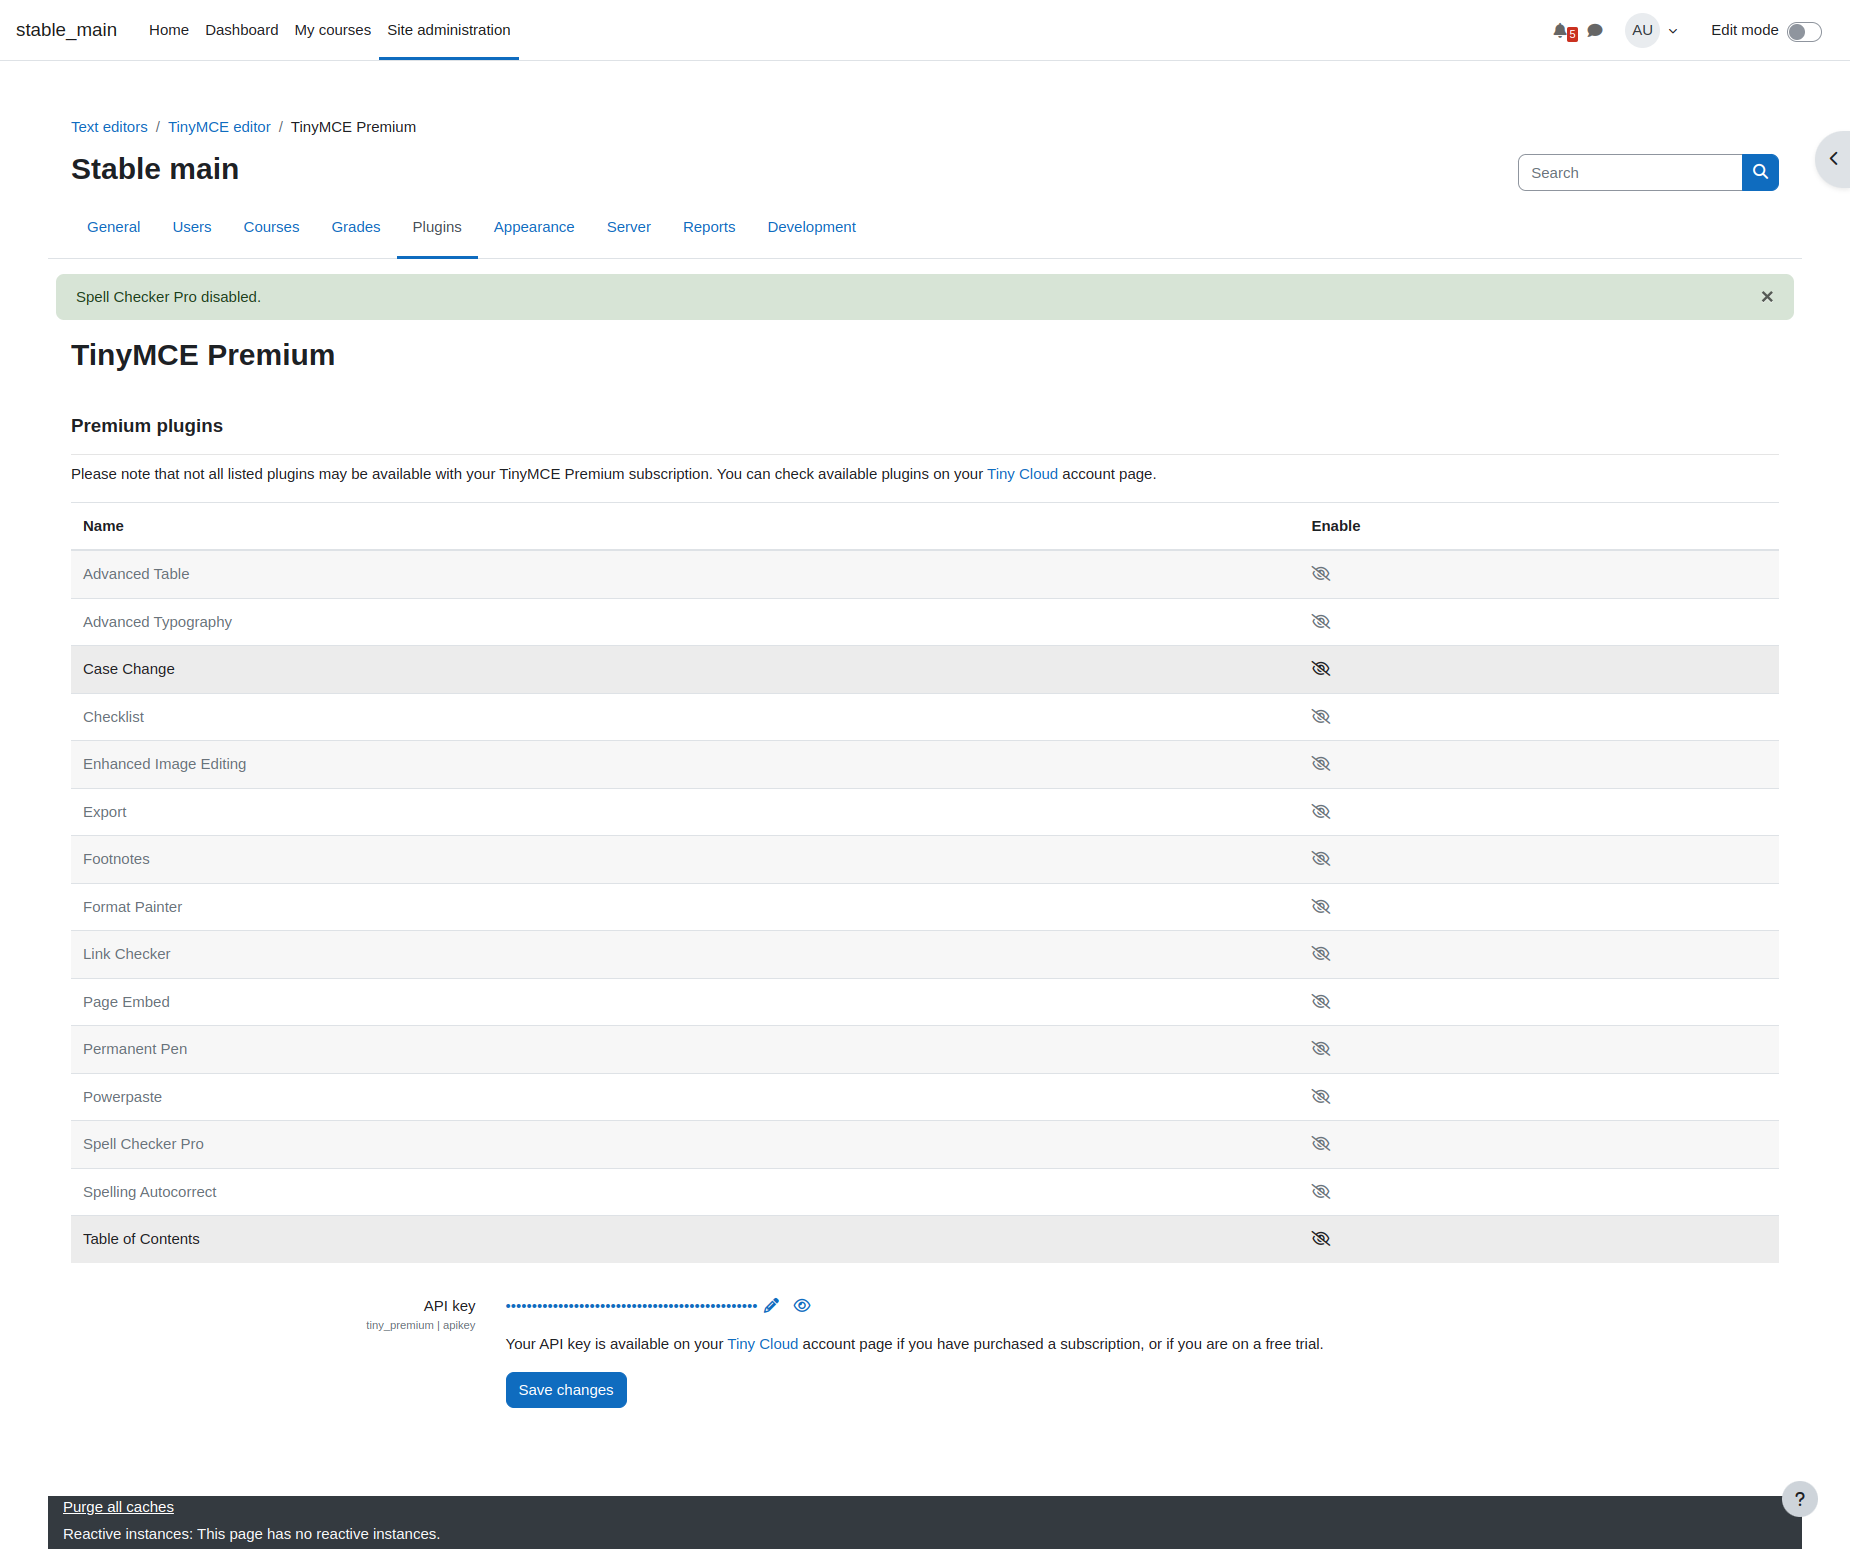Open the Courses admin tab
The height and width of the screenshot is (1549, 1850).
tap(272, 227)
